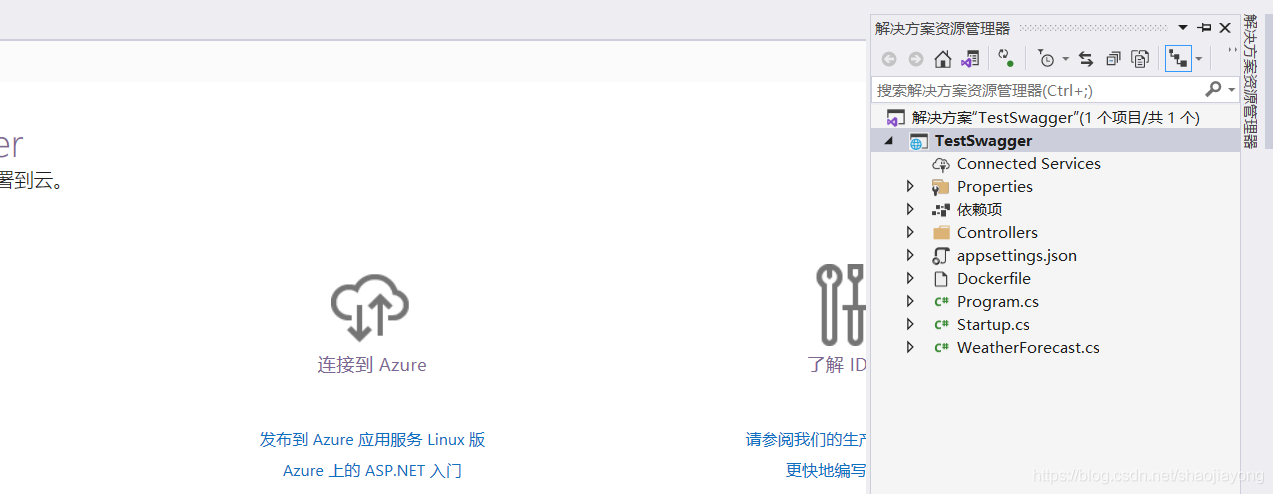
Task: Select the vertical 解决方案资源管理器 side tab
Action: coord(1250,81)
